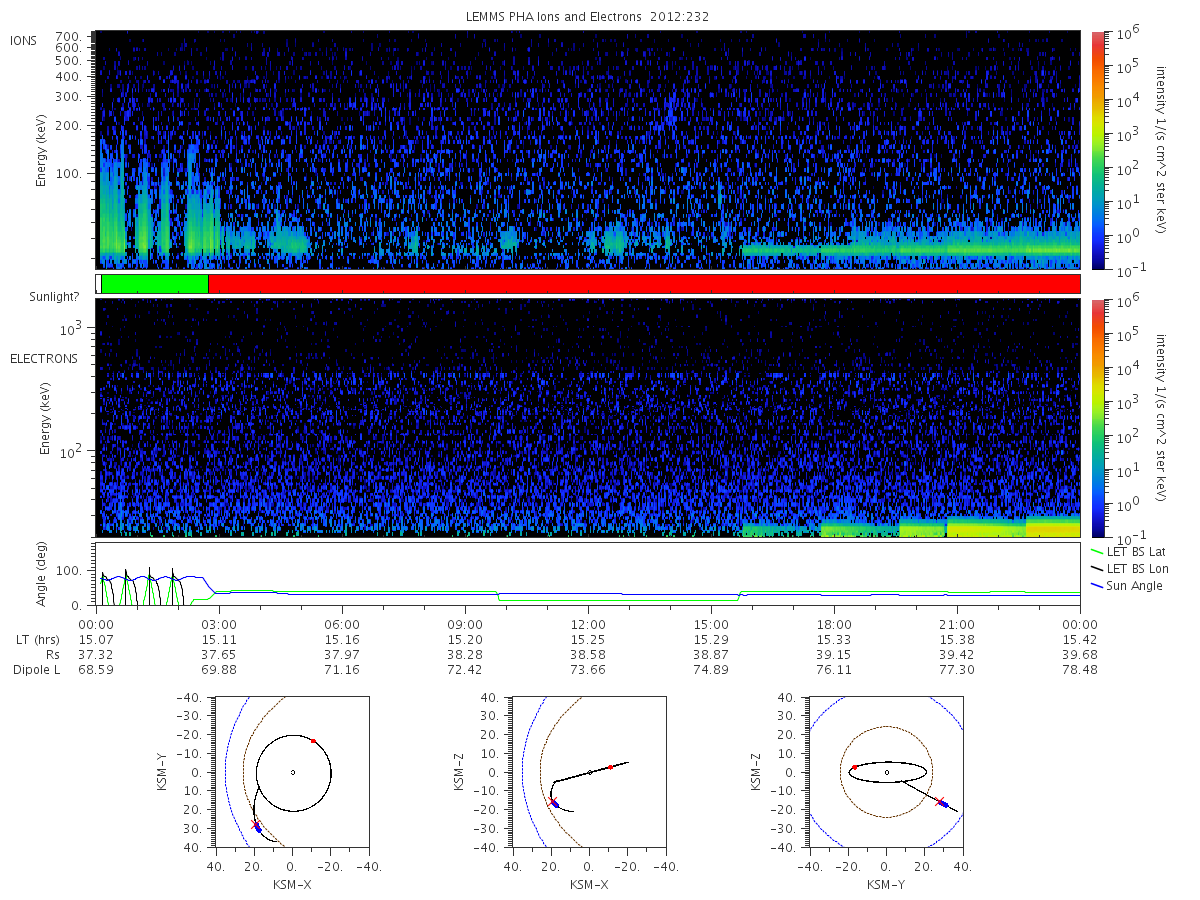Click the electrons intensity color scale bar
The width and height of the screenshot is (1200, 900).
[1097, 417]
